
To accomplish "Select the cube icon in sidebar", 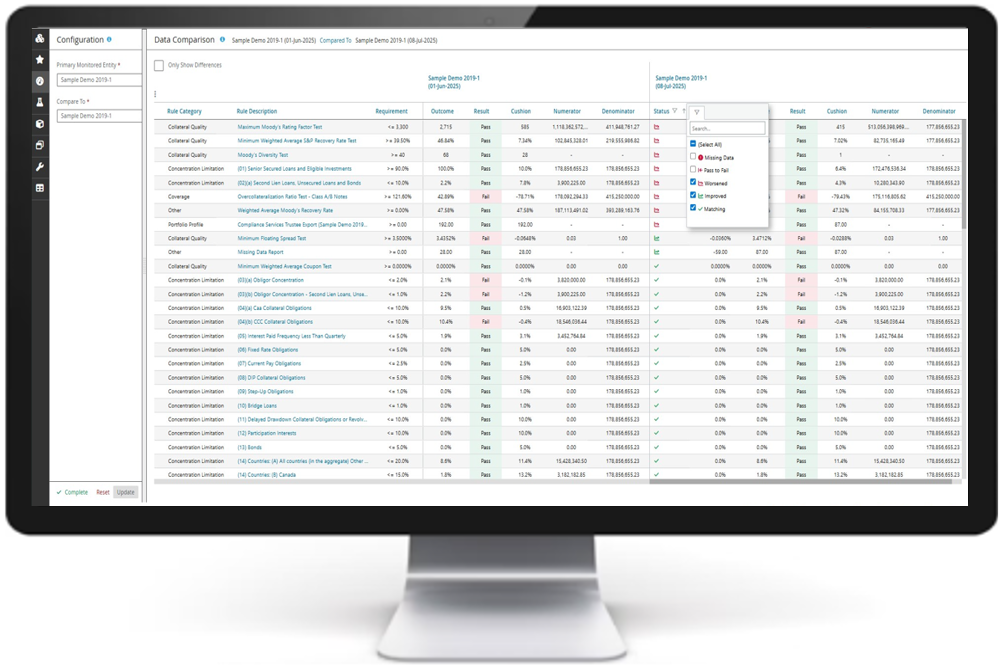I will tap(40, 124).
